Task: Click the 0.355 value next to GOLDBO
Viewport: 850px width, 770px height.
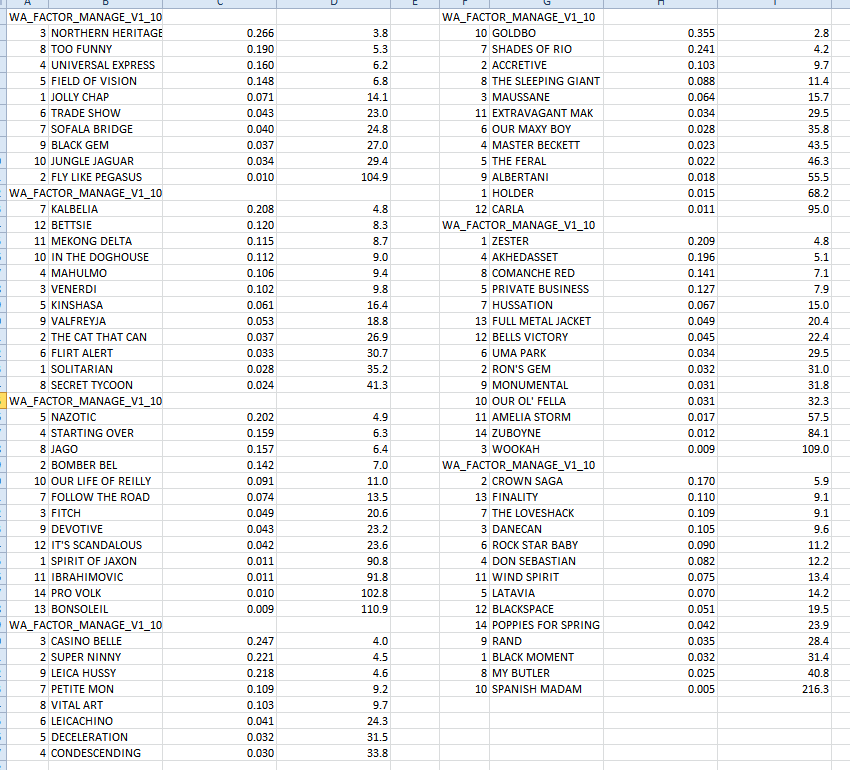Action: point(661,33)
